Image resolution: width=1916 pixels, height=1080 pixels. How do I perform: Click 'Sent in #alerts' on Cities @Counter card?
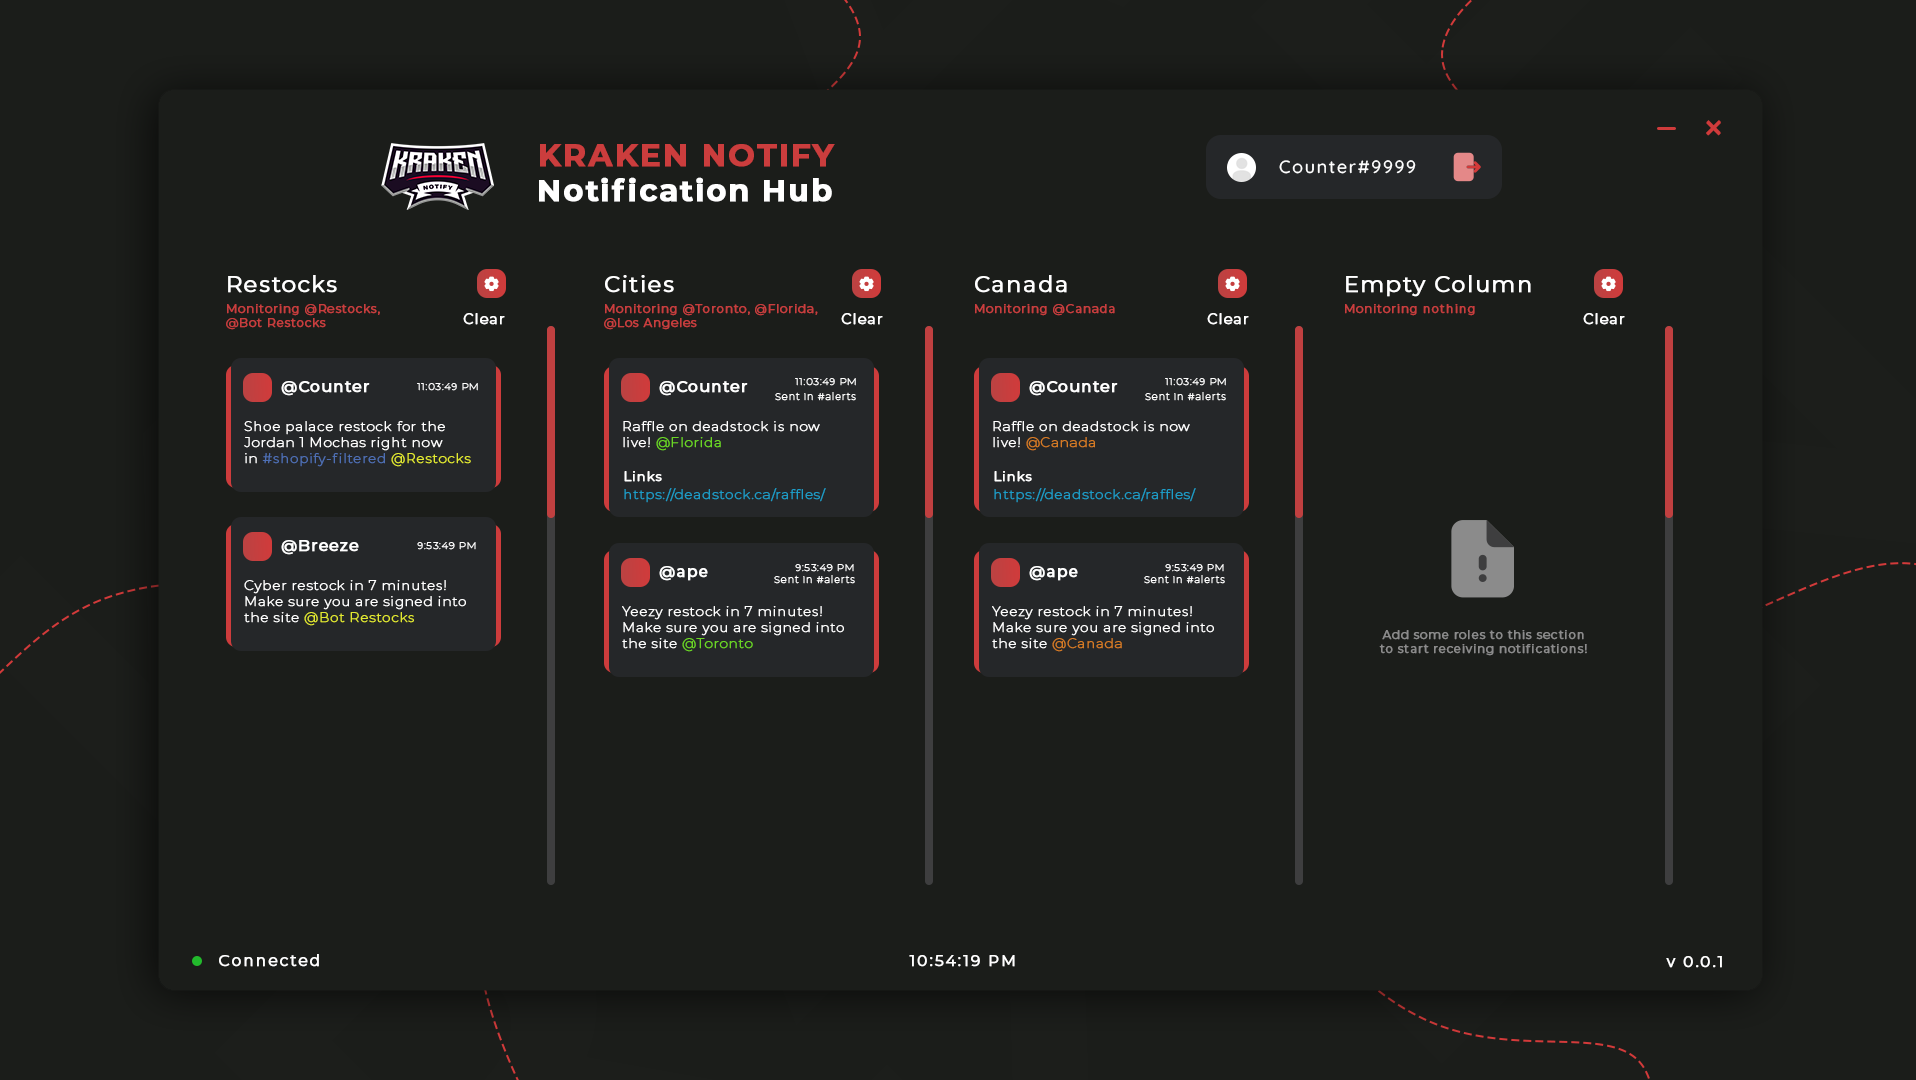(x=815, y=397)
